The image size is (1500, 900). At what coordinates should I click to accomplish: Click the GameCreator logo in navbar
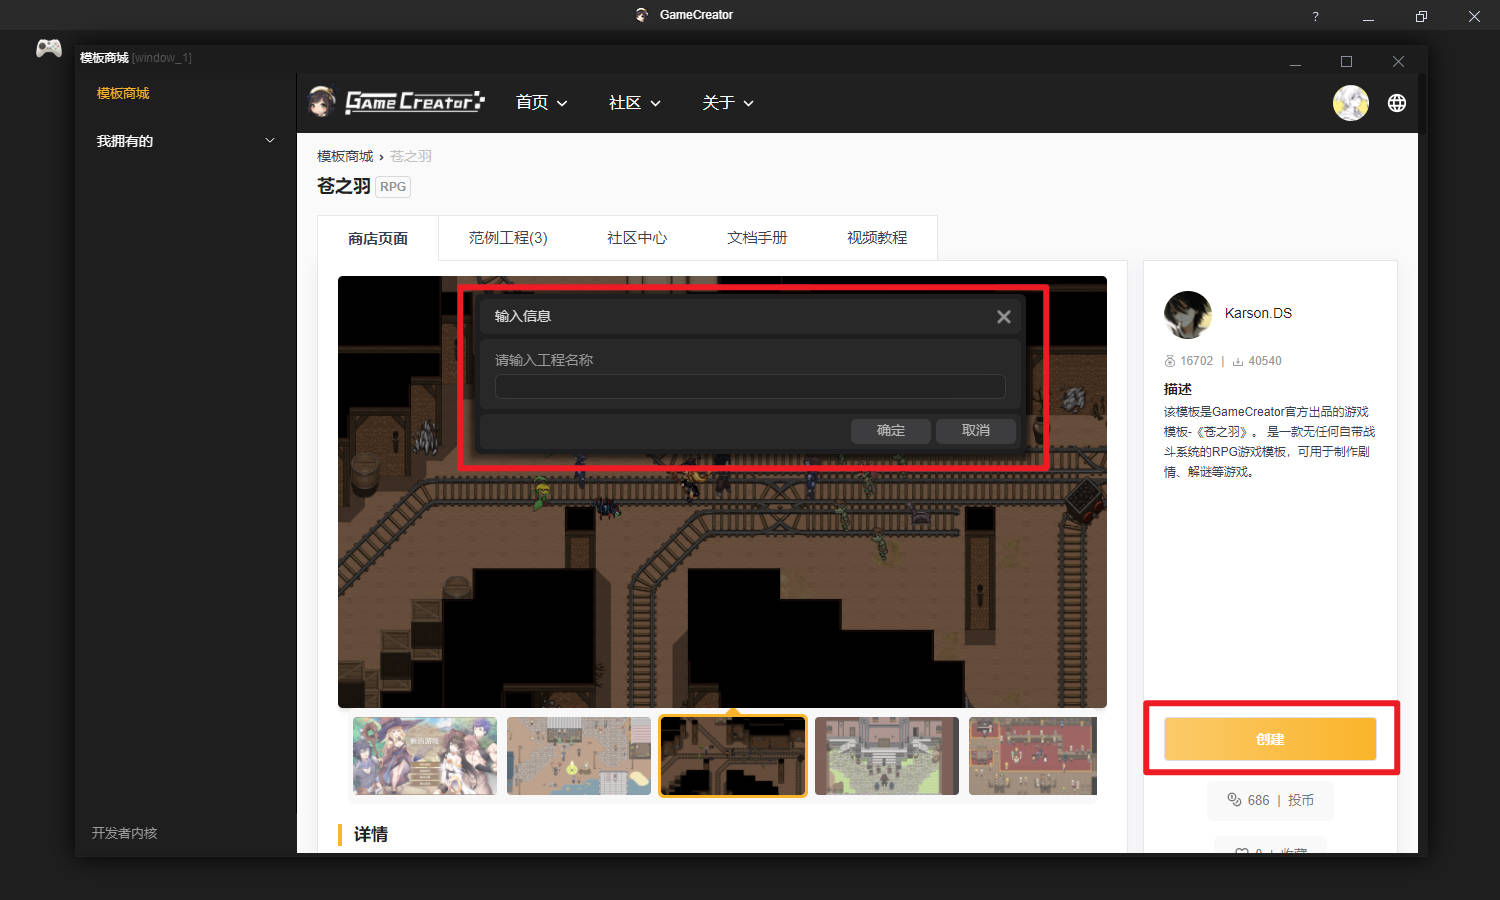(397, 102)
